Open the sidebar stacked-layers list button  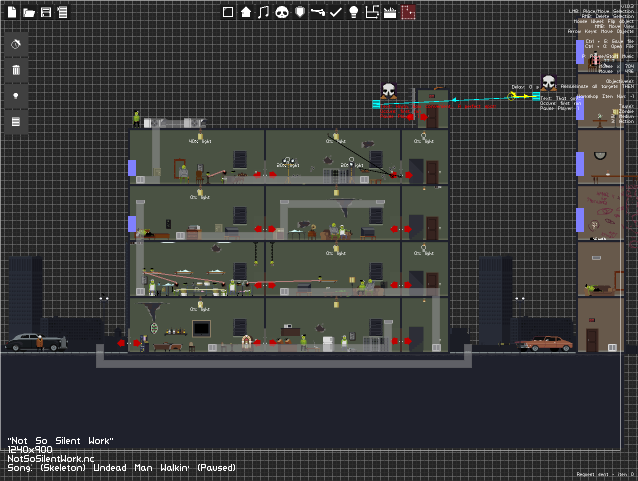(x=16, y=122)
